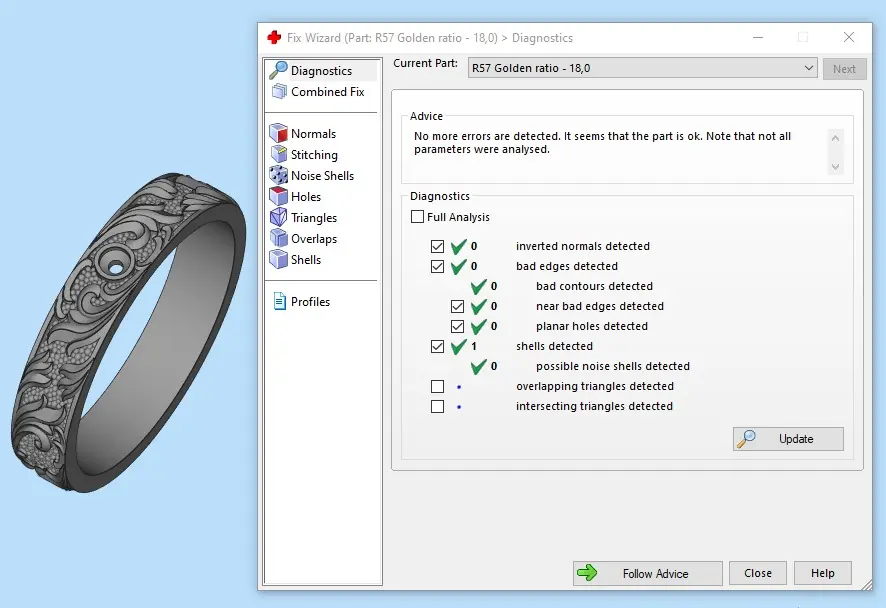Click the advice text 'No more errors are detected'

[487, 136]
